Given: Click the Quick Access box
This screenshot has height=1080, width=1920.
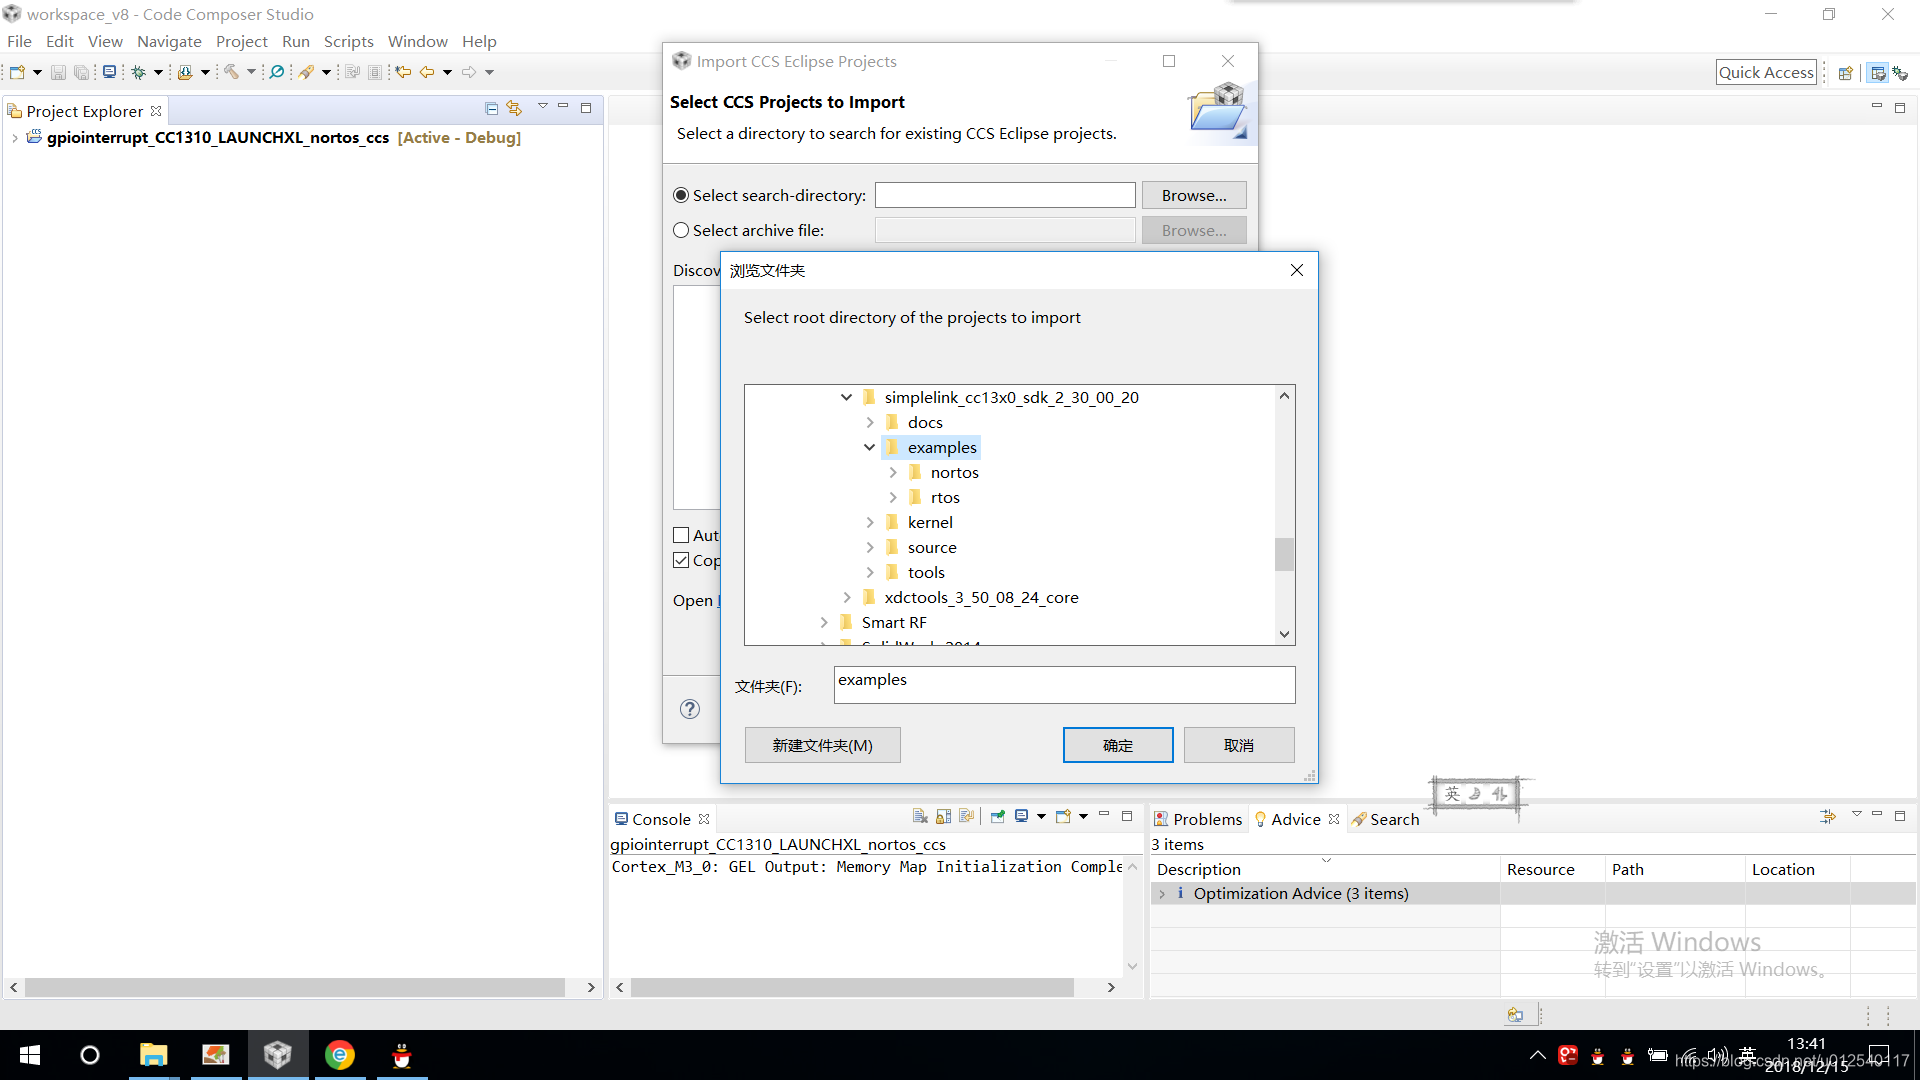Looking at the screenshot, I should (1766, 72).
